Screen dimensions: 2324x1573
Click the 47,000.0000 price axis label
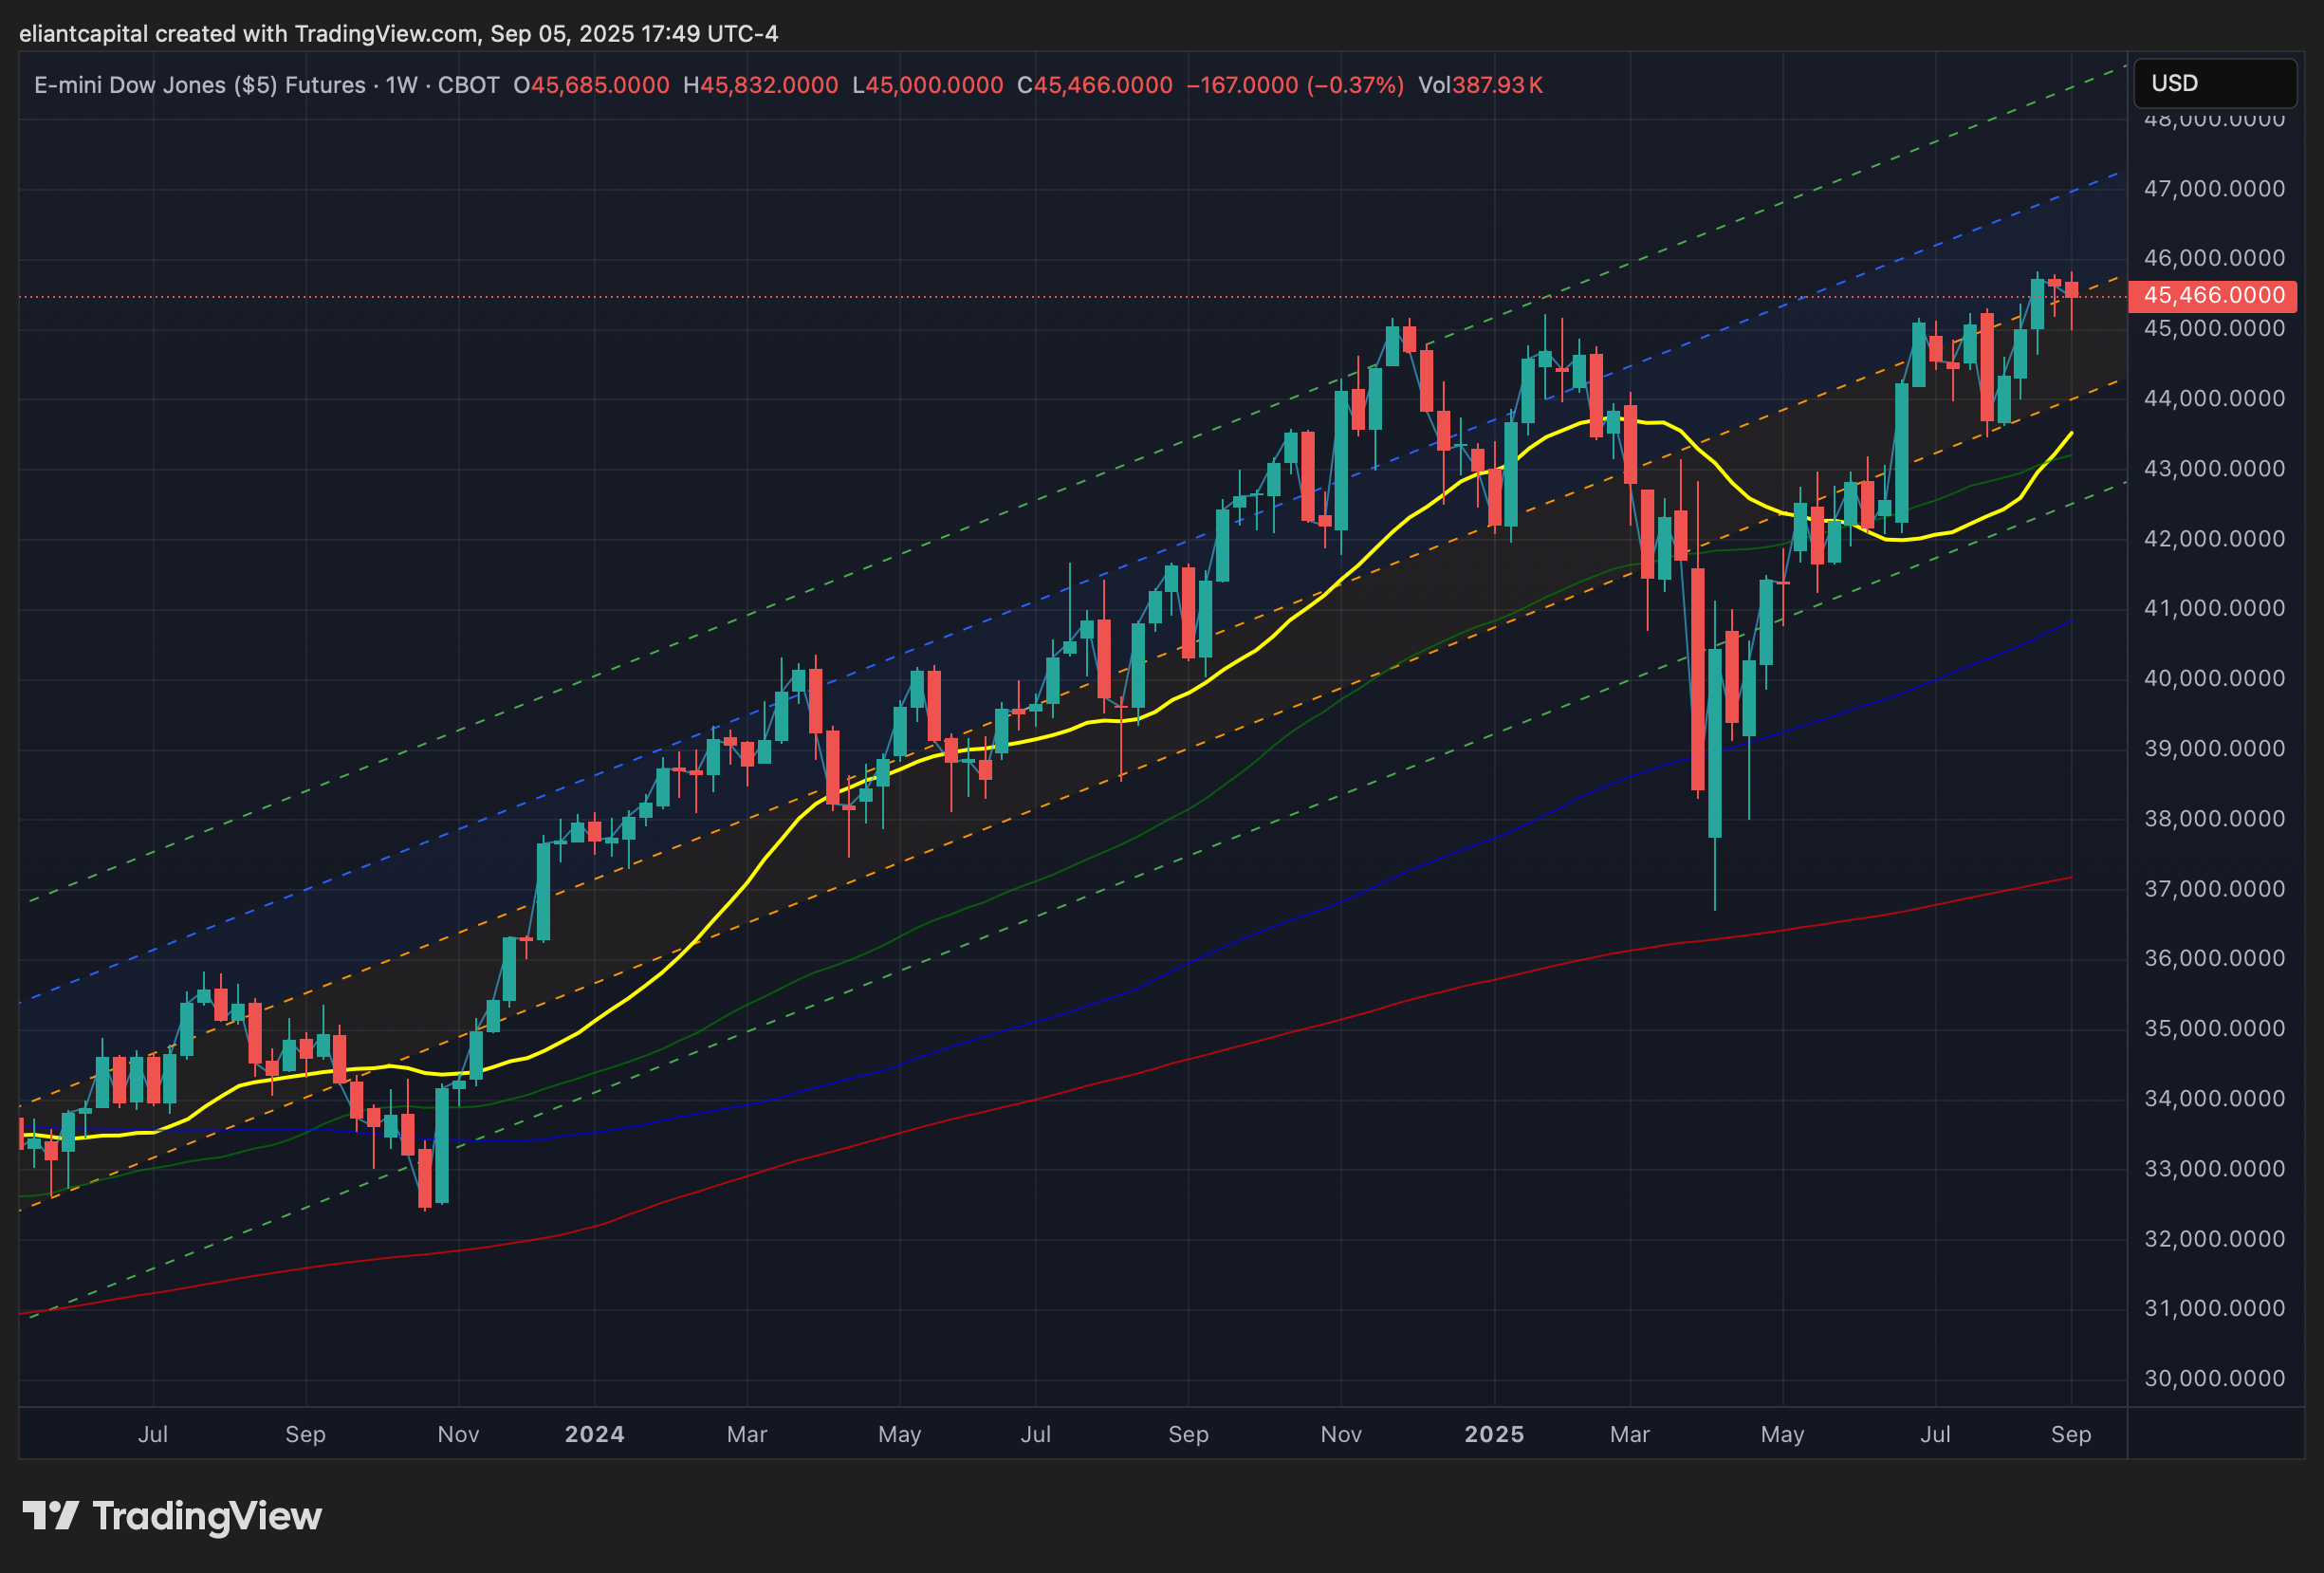[x=2214, y=189]
